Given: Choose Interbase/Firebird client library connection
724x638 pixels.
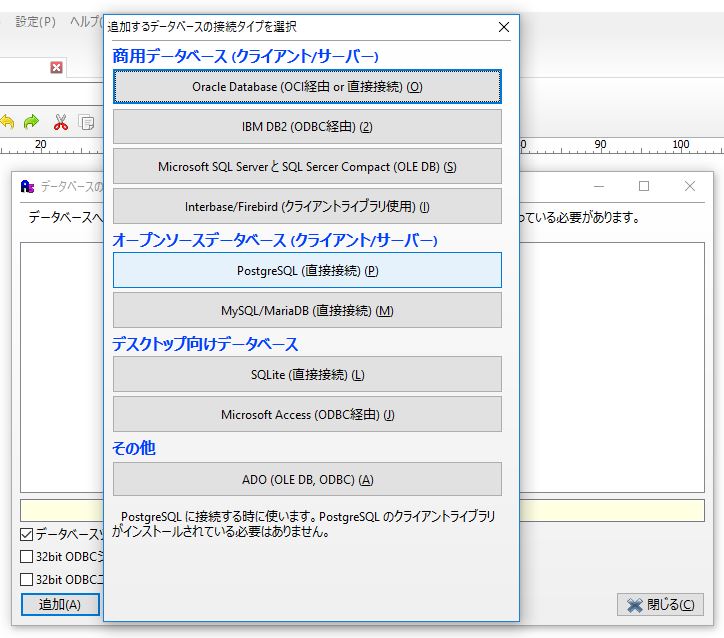Looking at the screenshot, I should tap(307, 206).
